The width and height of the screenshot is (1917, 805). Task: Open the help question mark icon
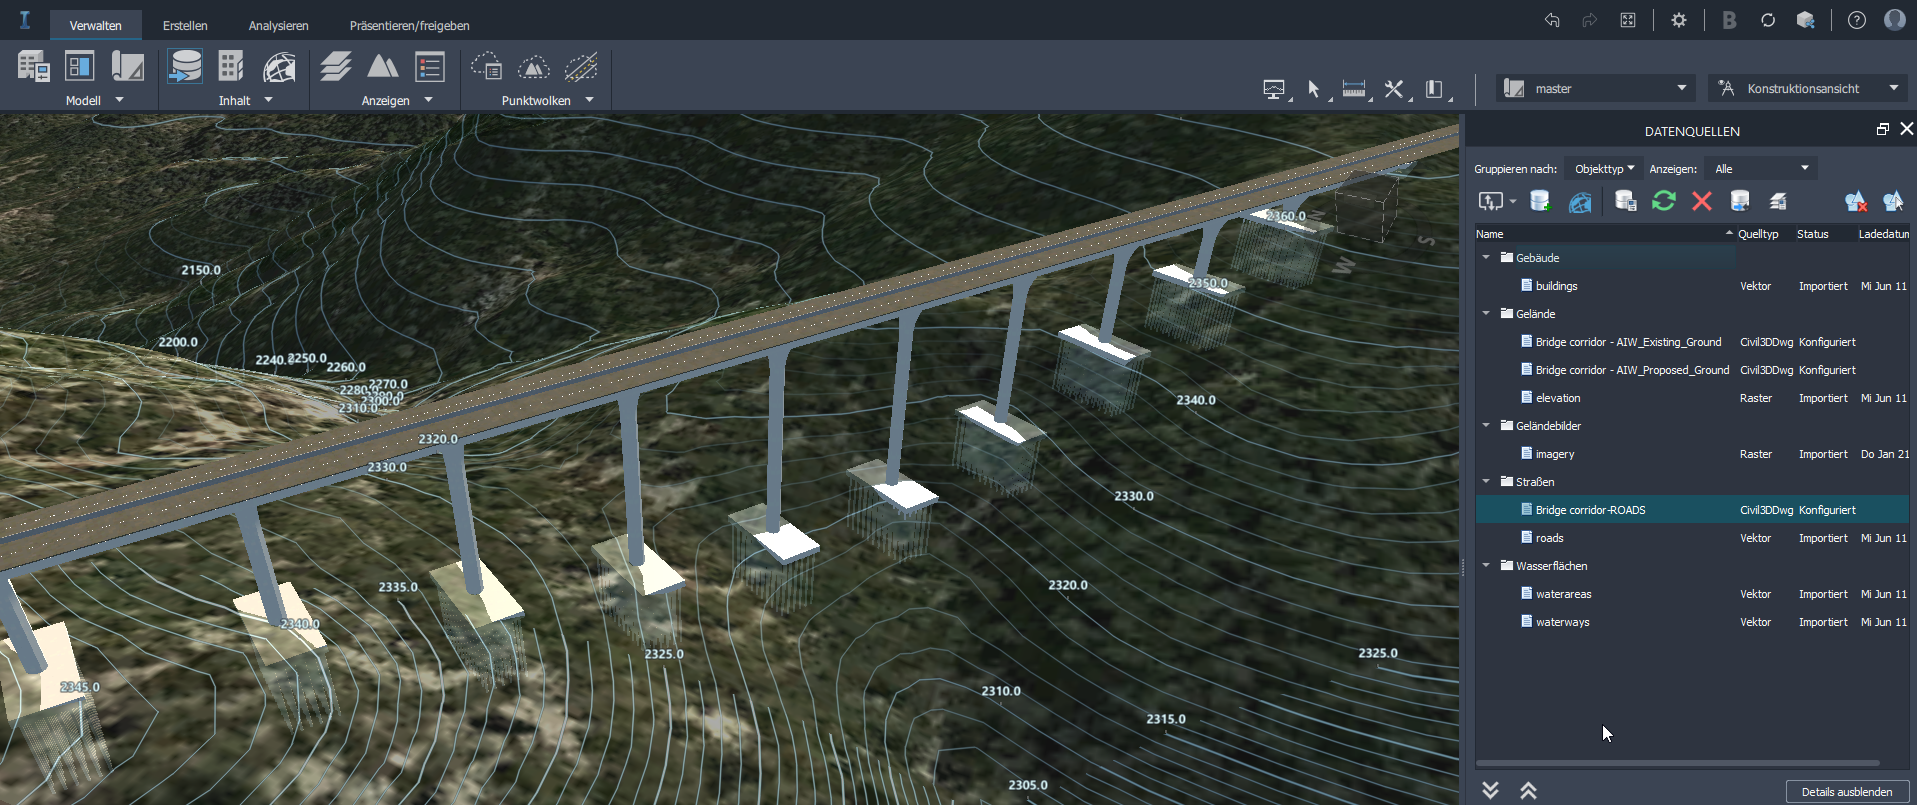point(1857,20)
